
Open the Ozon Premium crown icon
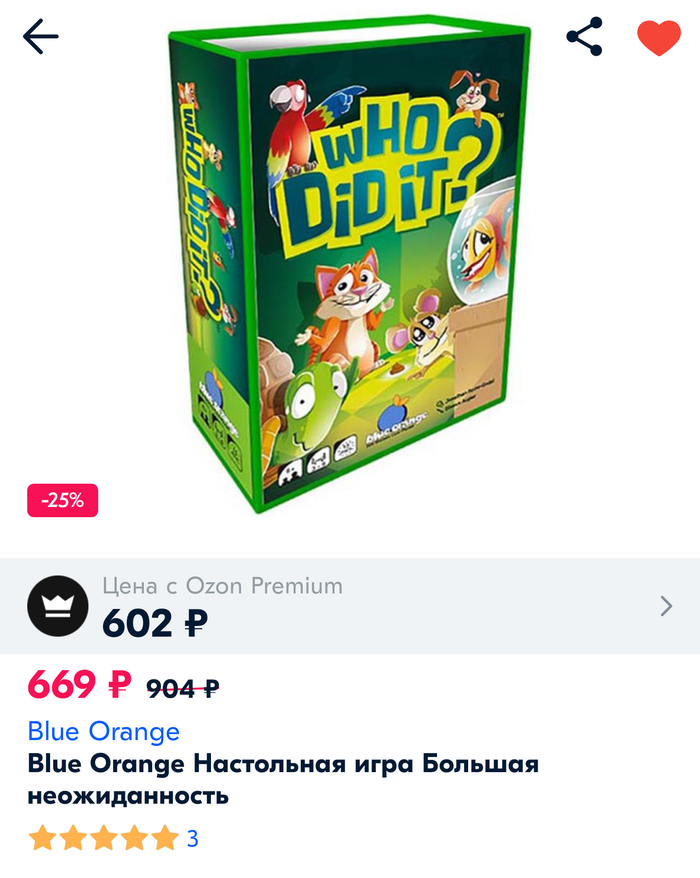(x=58, y=606)
